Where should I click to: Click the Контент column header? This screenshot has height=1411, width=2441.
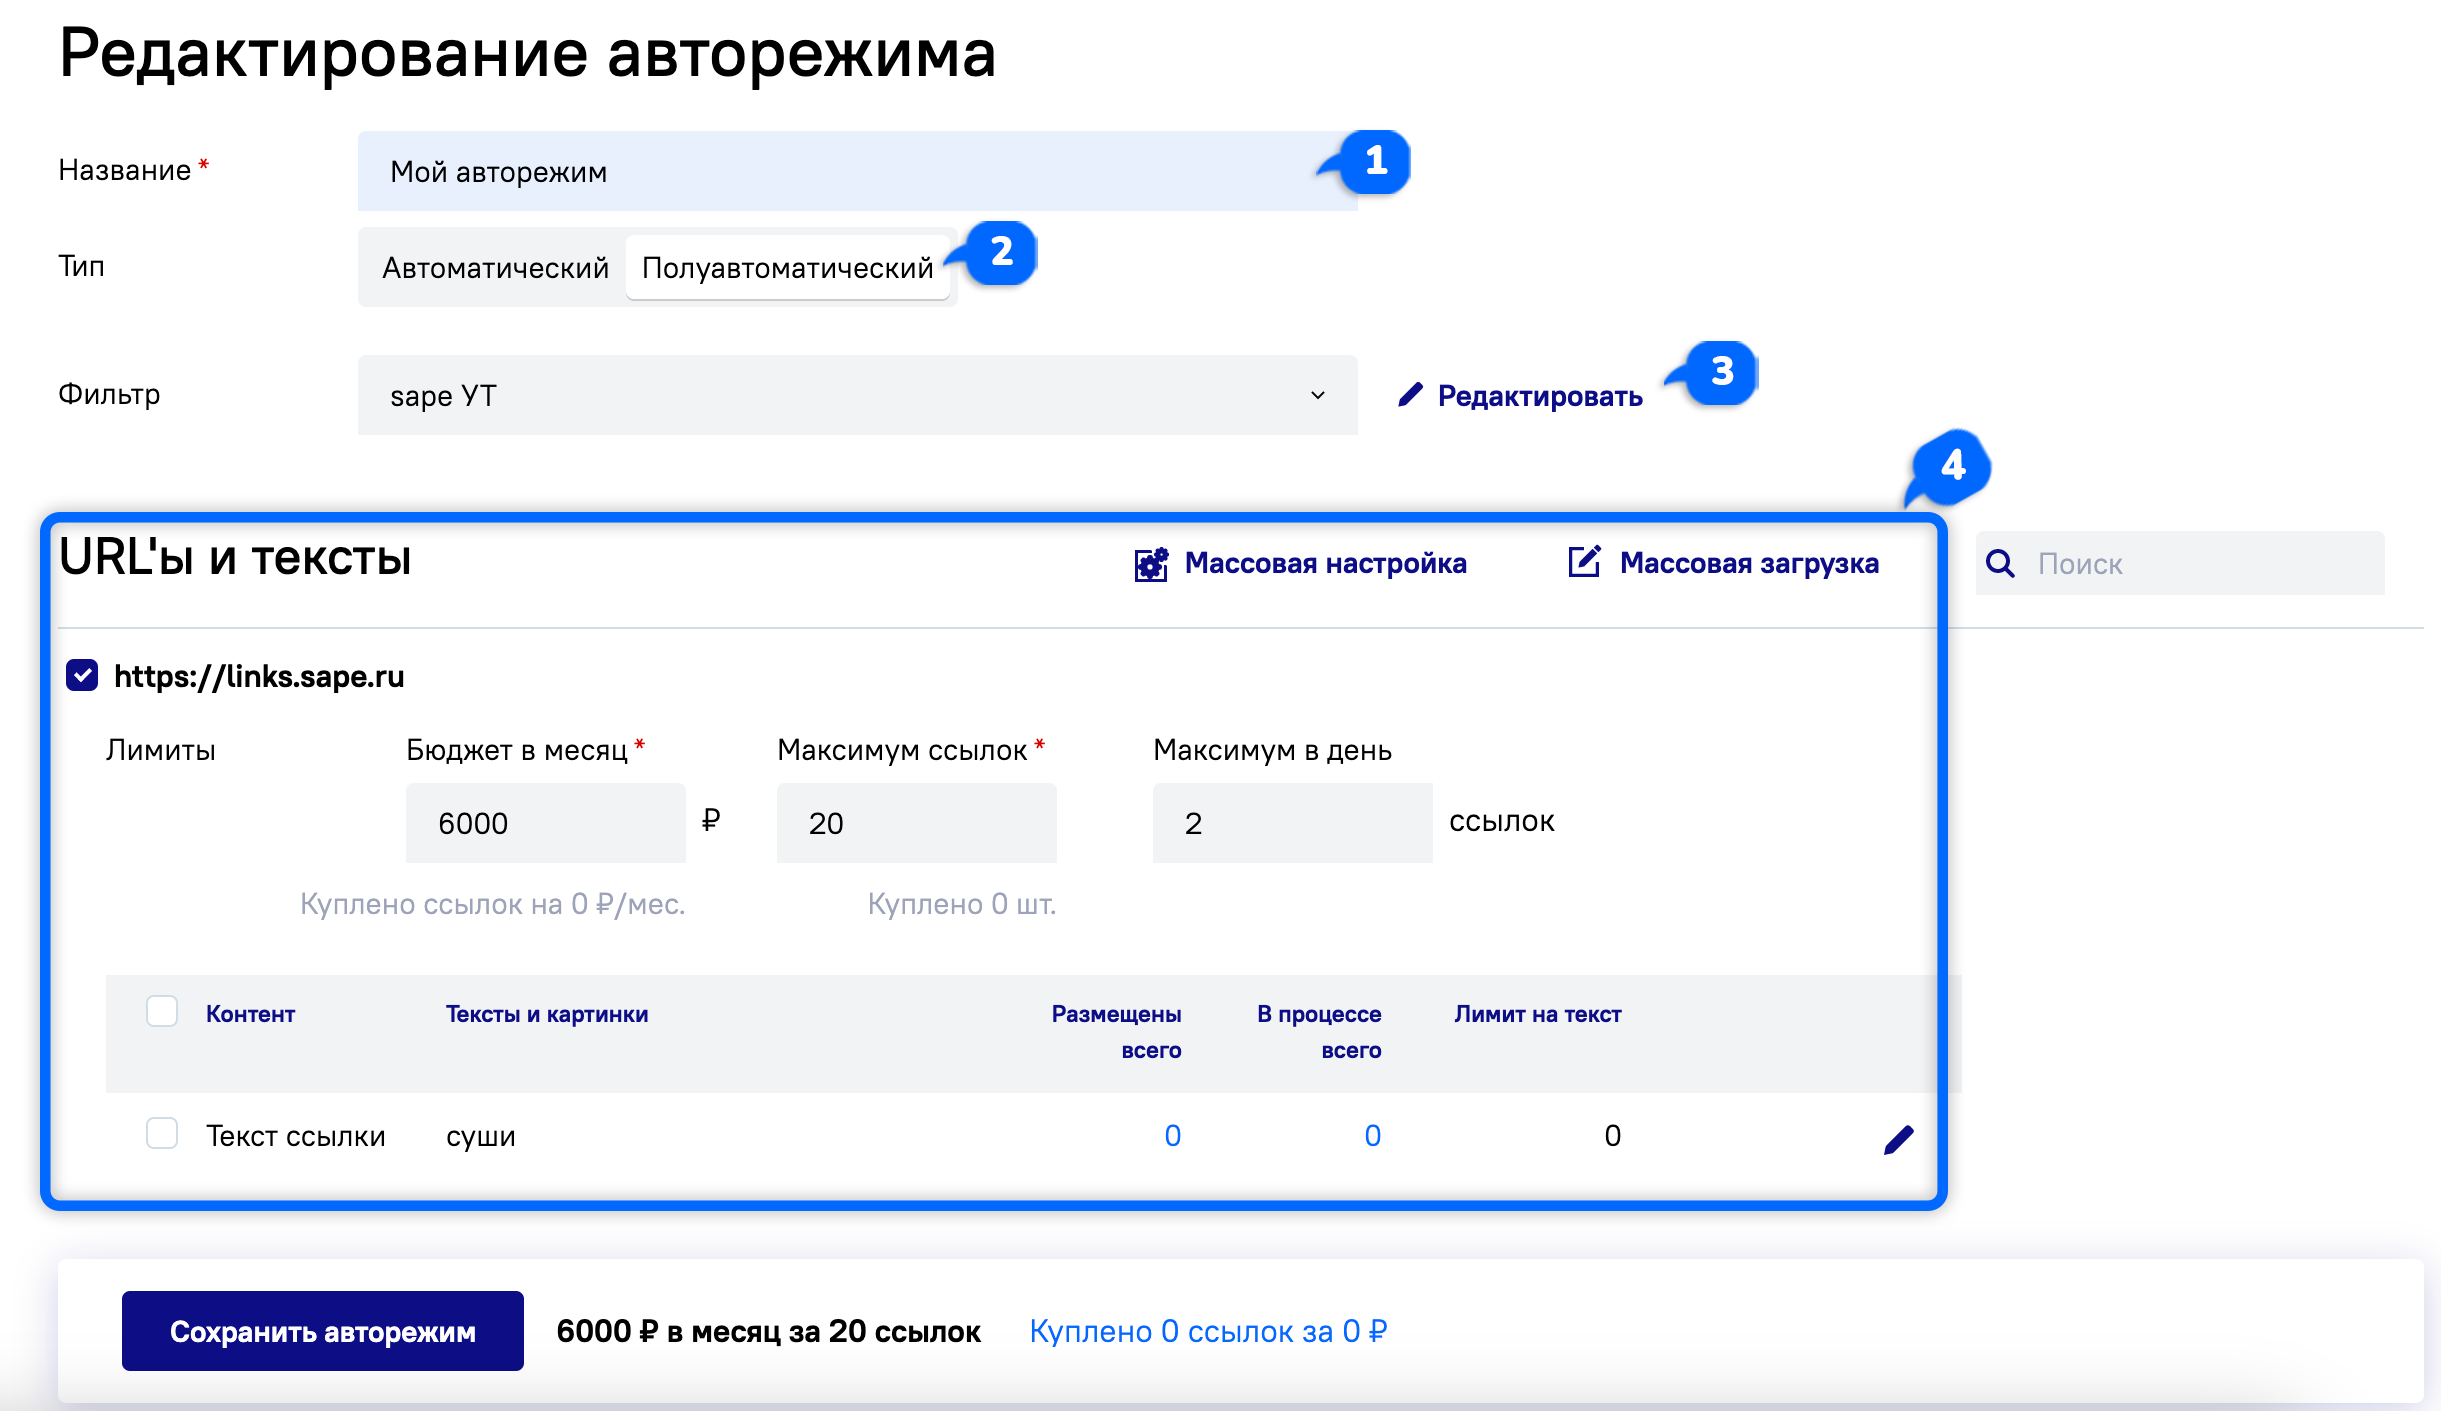click(250, 1014)
